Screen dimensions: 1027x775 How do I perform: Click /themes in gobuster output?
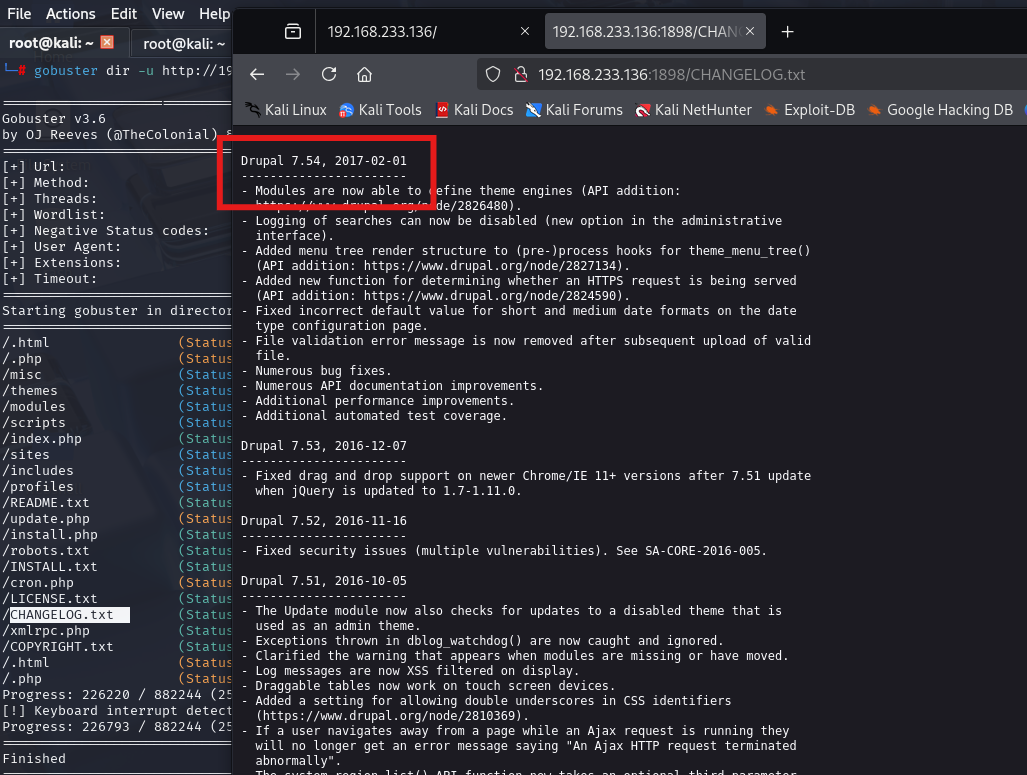30,390
